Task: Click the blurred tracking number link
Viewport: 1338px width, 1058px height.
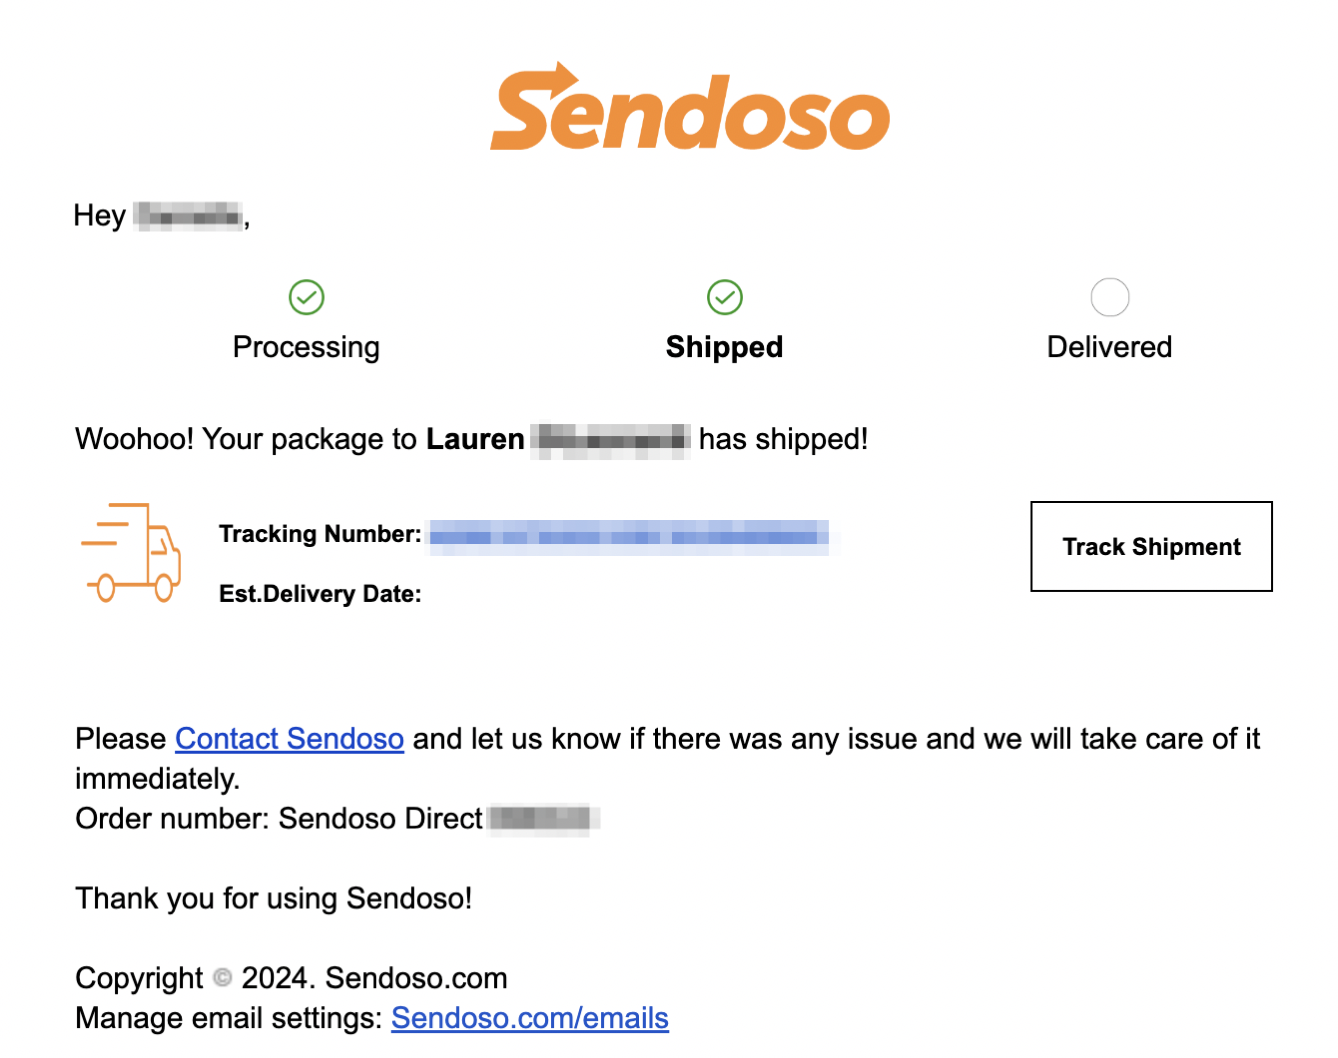Action: click(x=628, y=537)
